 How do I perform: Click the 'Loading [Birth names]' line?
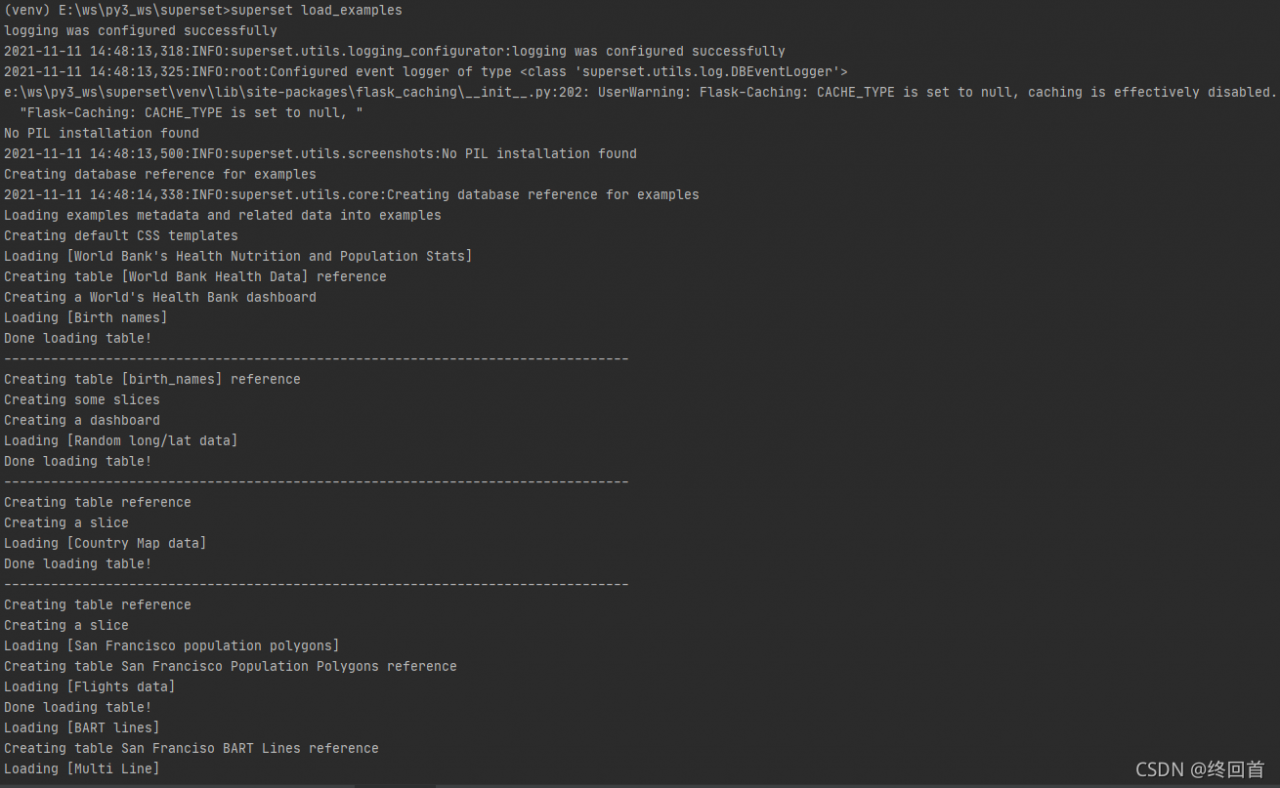click(85, 318)
